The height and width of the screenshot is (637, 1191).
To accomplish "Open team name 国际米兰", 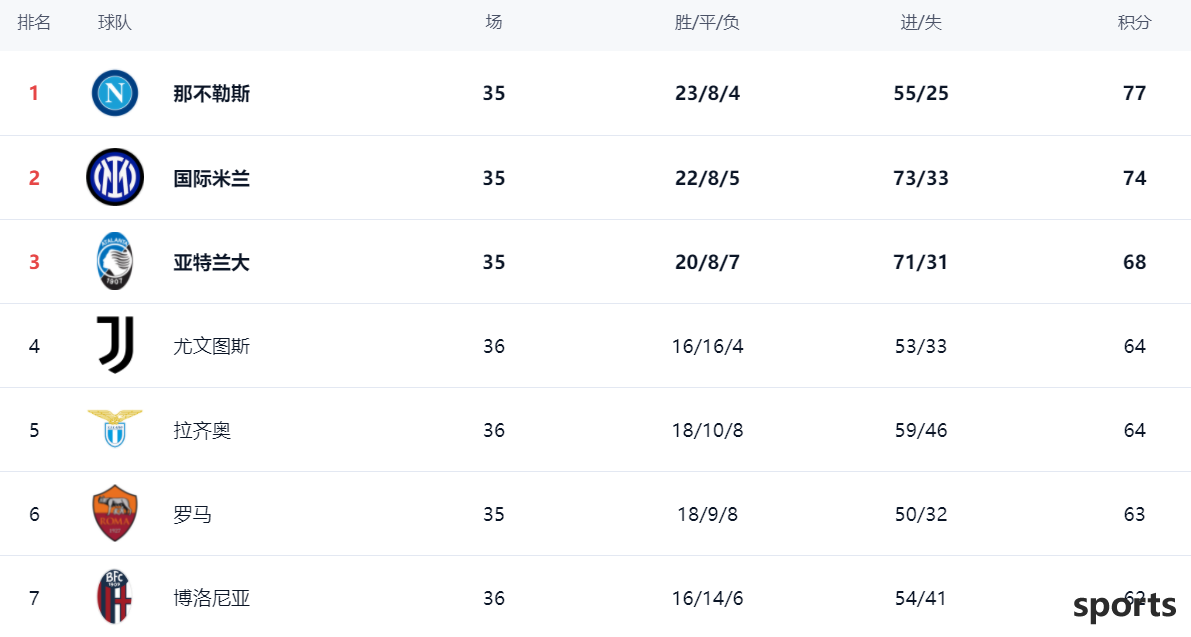I will (211, 178).
